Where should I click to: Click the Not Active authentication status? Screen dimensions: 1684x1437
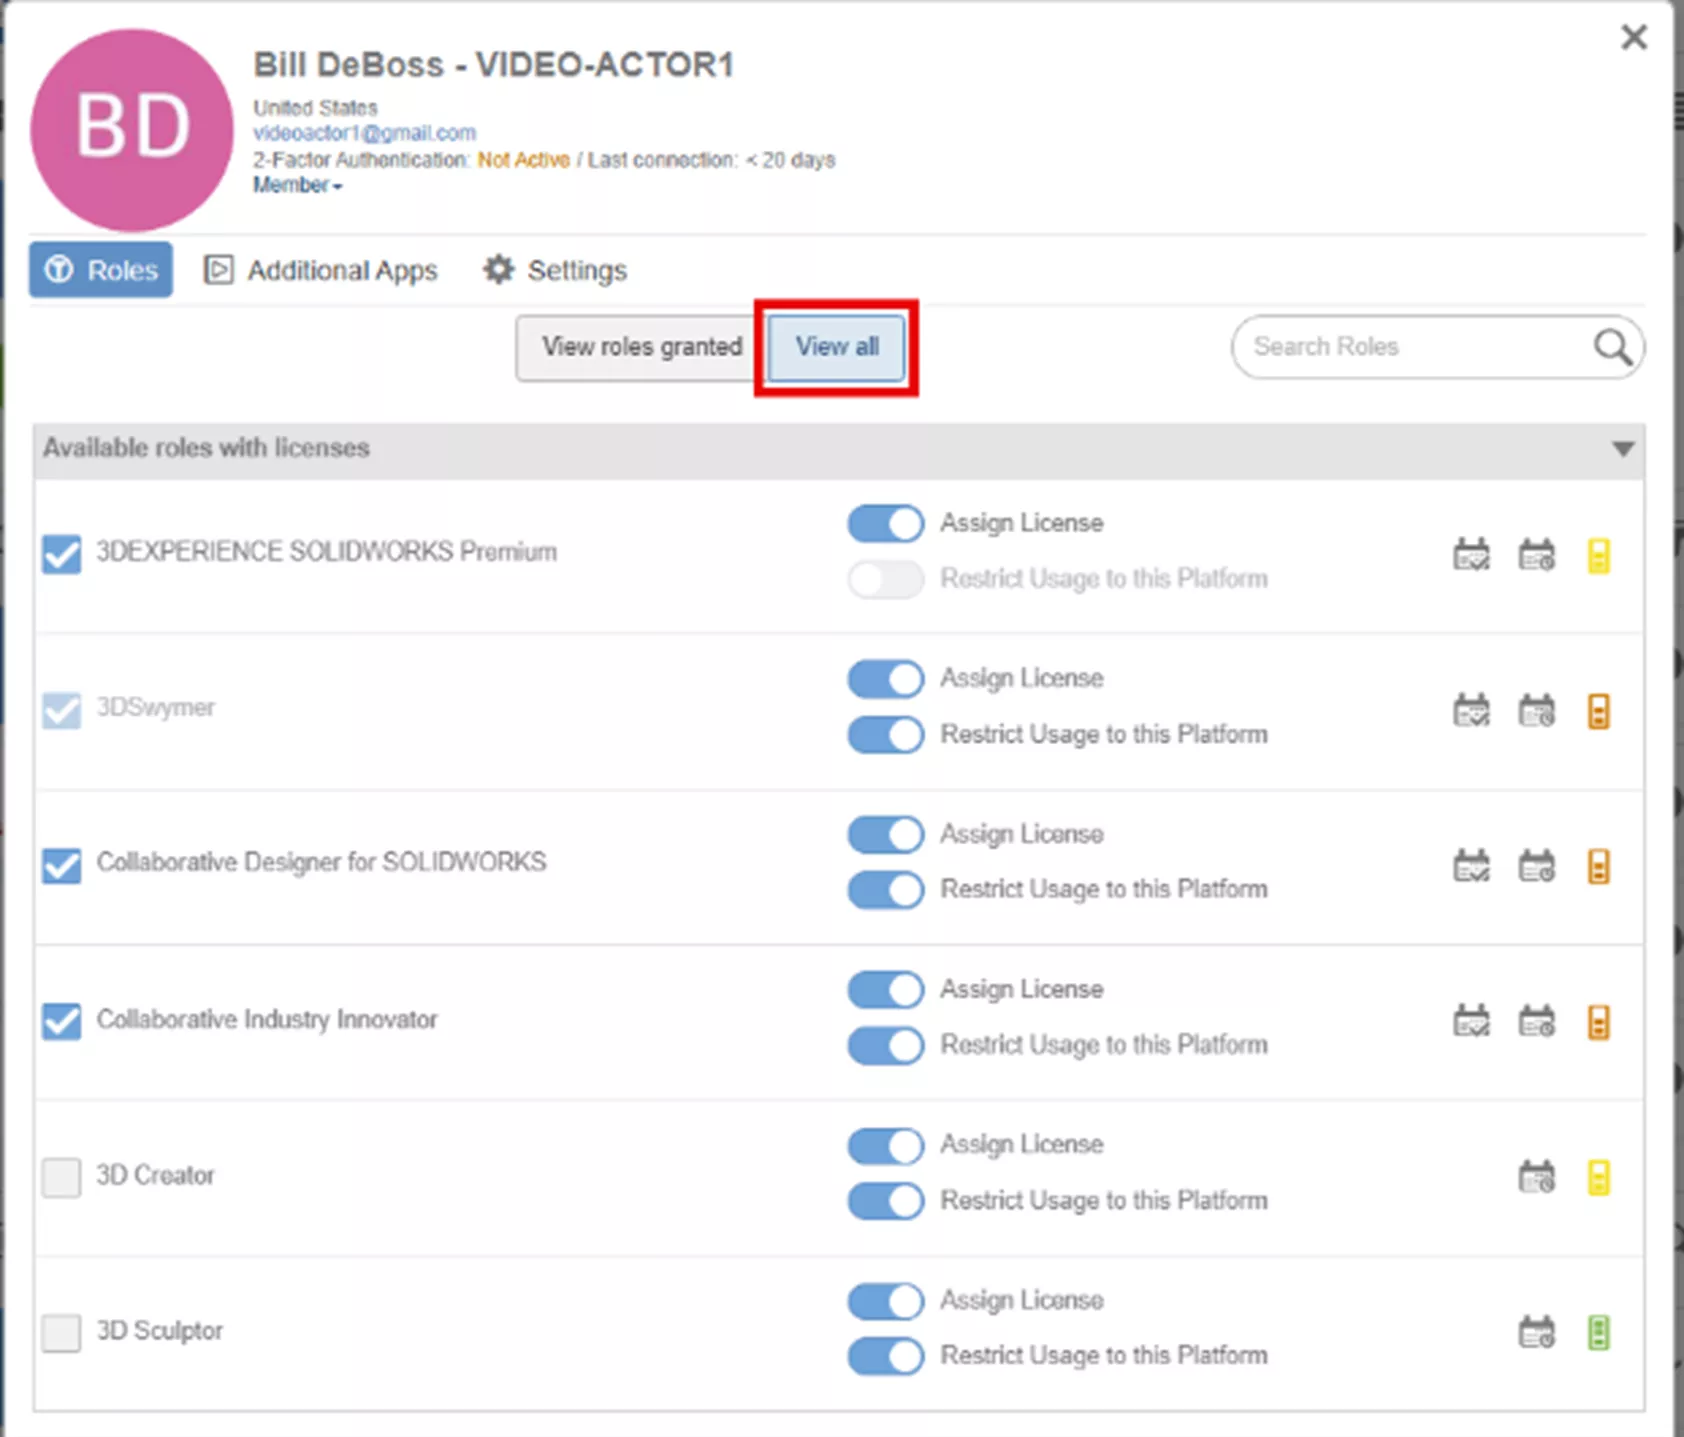pos(523,160)
